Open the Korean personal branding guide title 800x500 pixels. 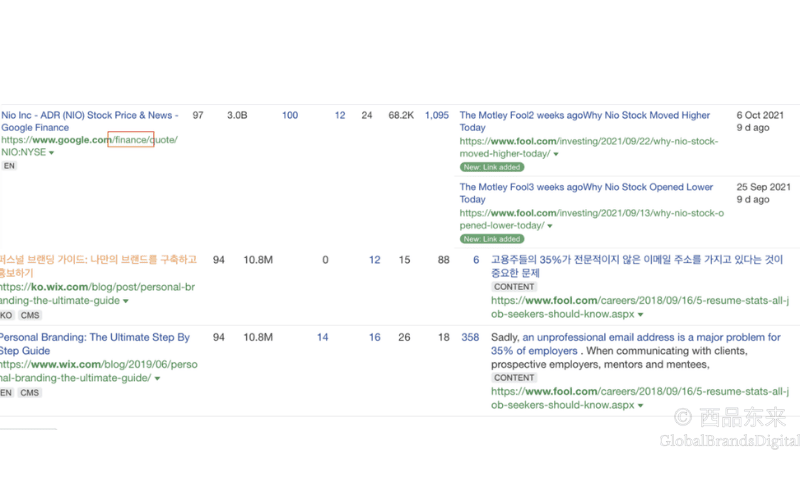click(98, 266)
